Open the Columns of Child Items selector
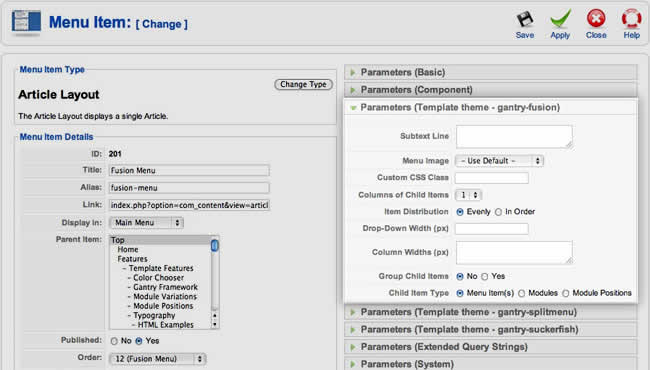Image resolution: width=650 pixels, height=370 pixels. [468, 195]
